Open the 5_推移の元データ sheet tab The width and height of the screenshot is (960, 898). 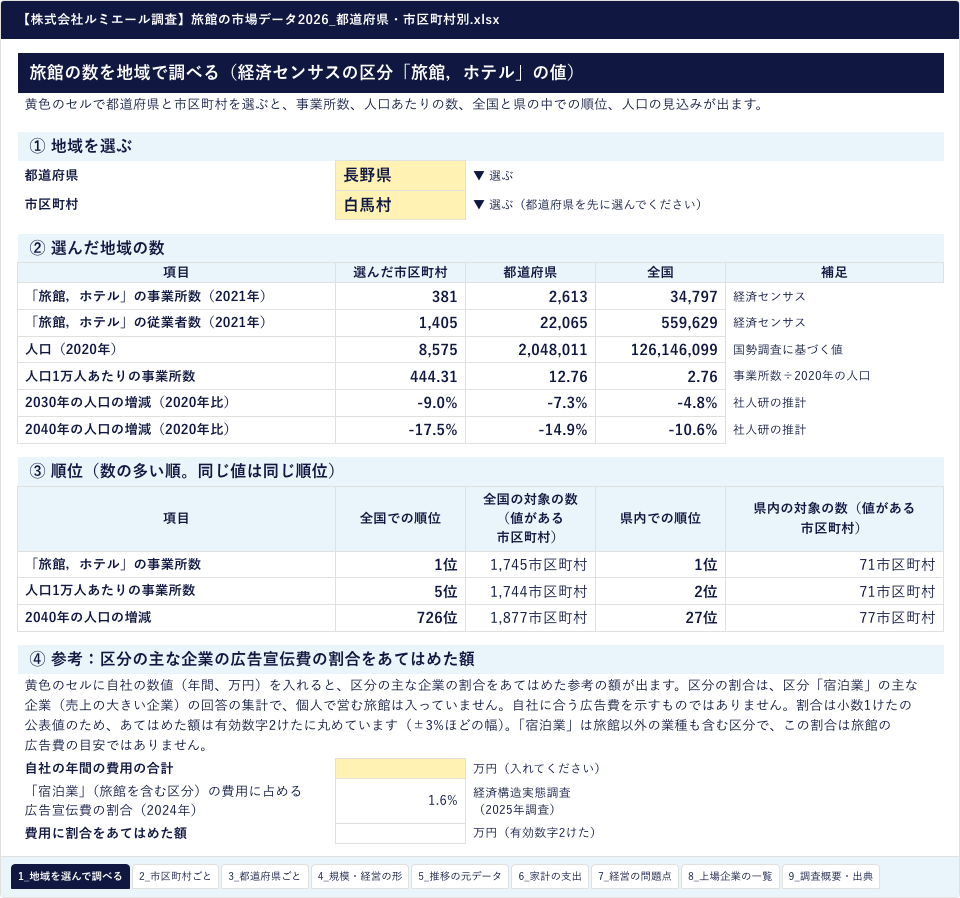pyautogui.click(x=459, y=876)
